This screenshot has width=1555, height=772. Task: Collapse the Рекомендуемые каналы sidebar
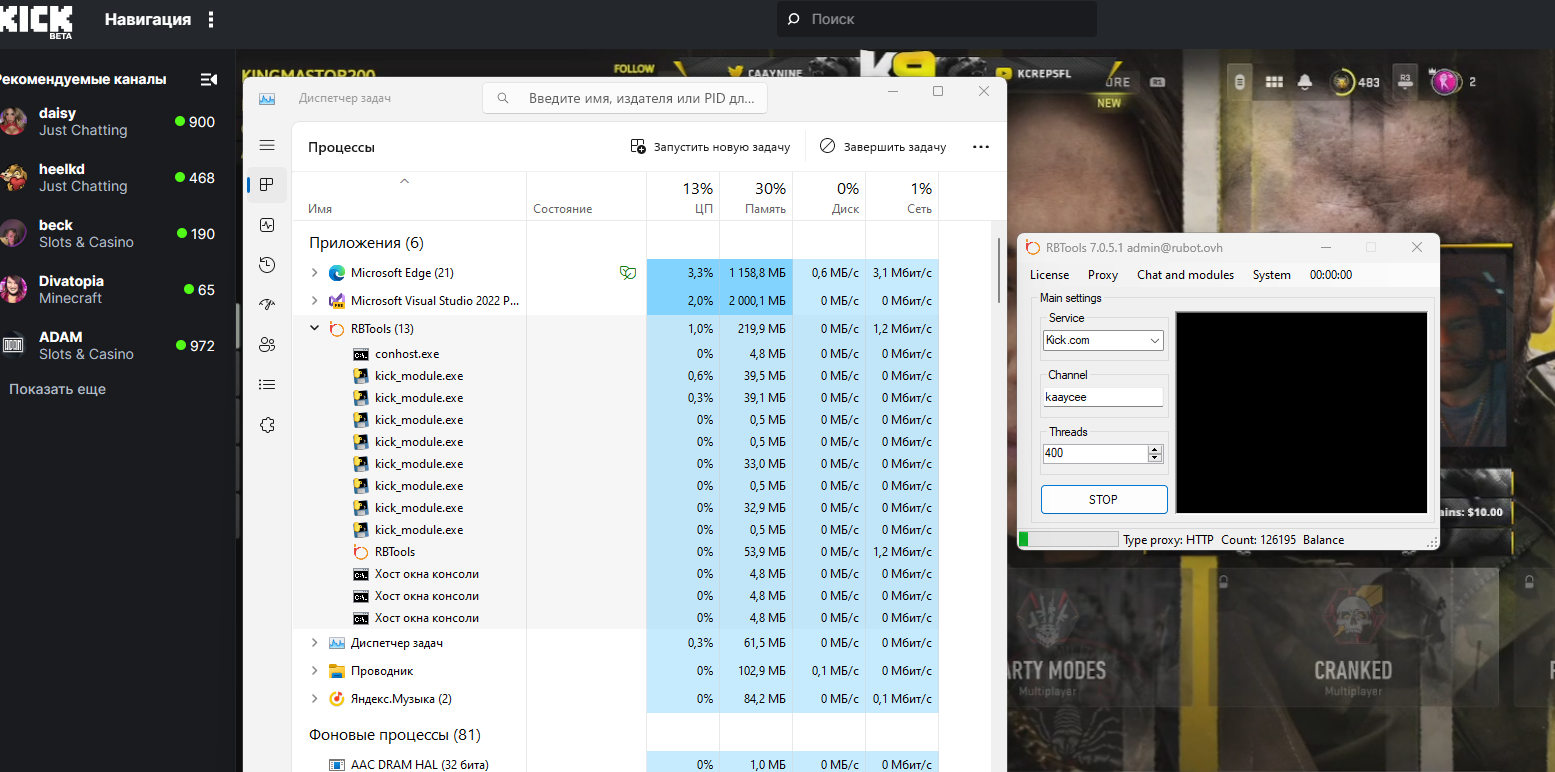(208, 79)
